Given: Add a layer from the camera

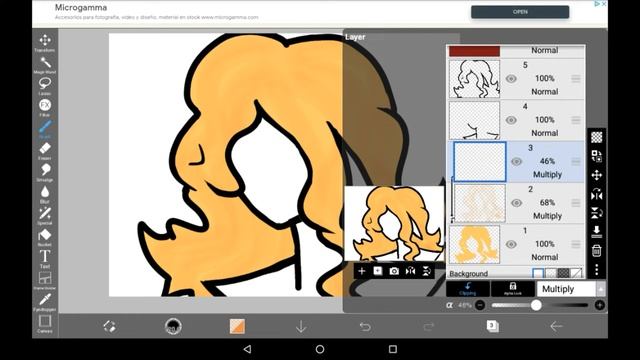Looking at the screenshot, I should point(394,271).
